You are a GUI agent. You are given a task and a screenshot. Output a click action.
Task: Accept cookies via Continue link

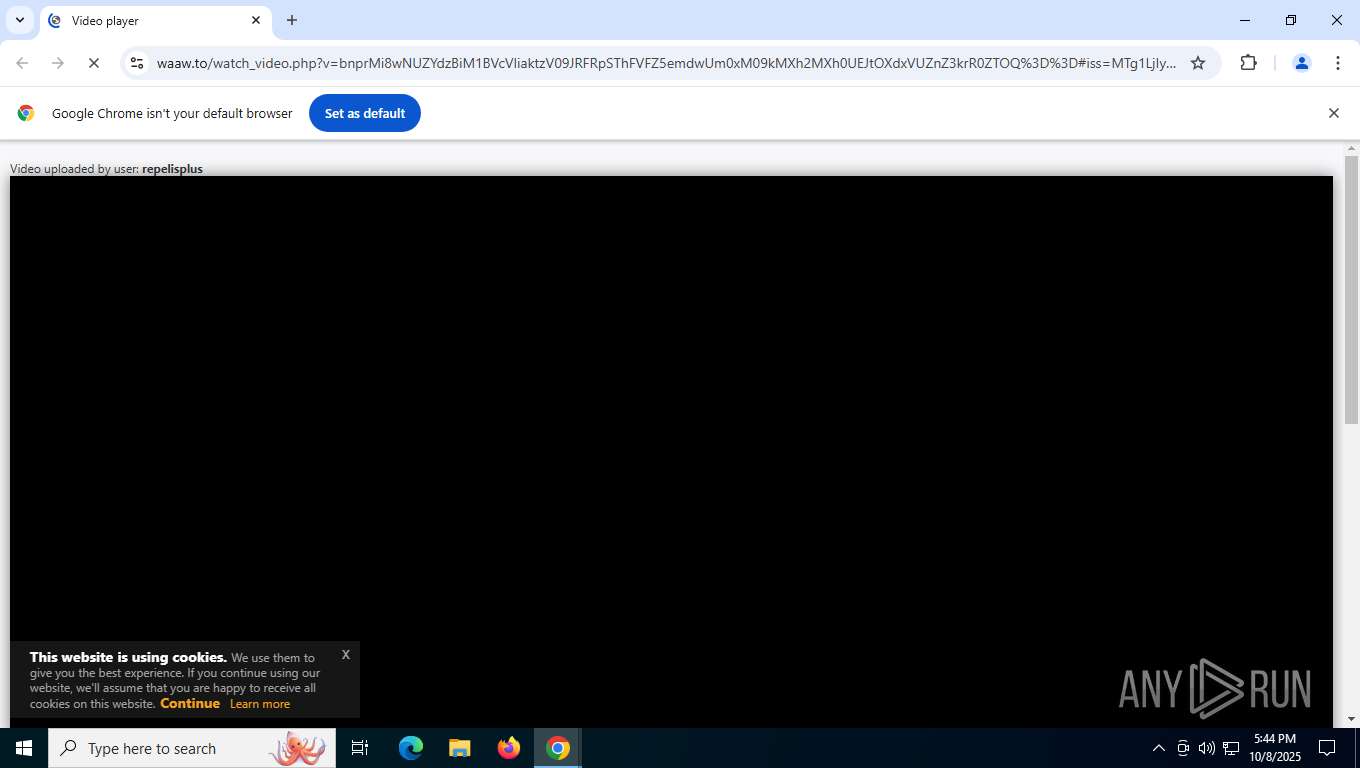click(x=190, y=703)
